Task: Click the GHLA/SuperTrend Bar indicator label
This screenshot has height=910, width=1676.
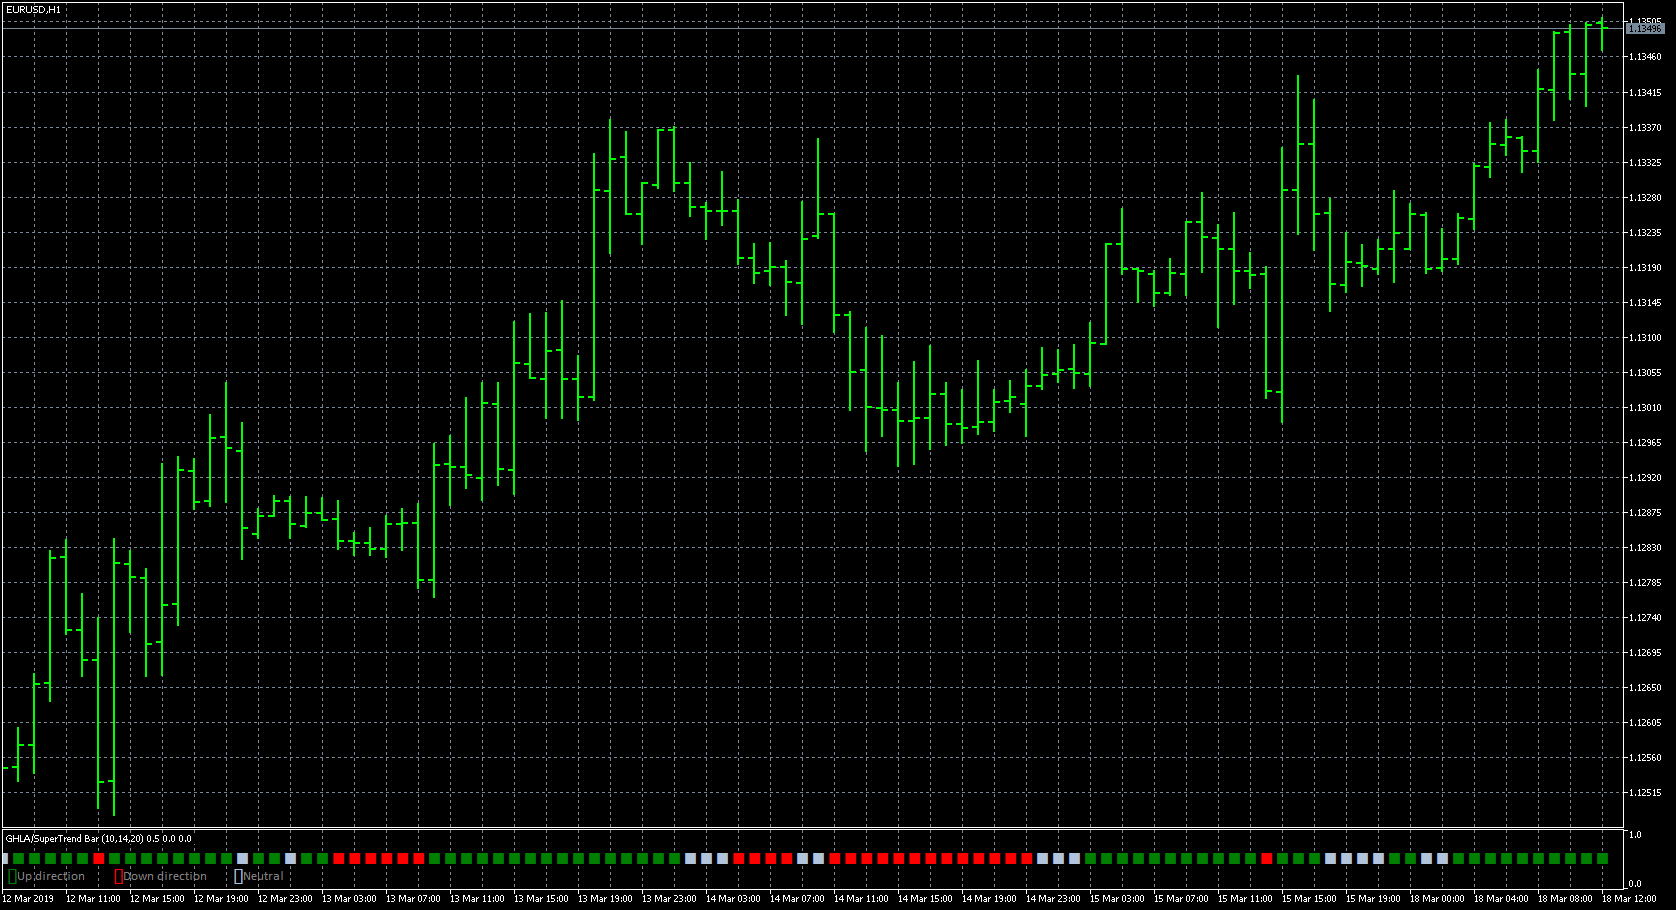Action: [x=98, y=838]
